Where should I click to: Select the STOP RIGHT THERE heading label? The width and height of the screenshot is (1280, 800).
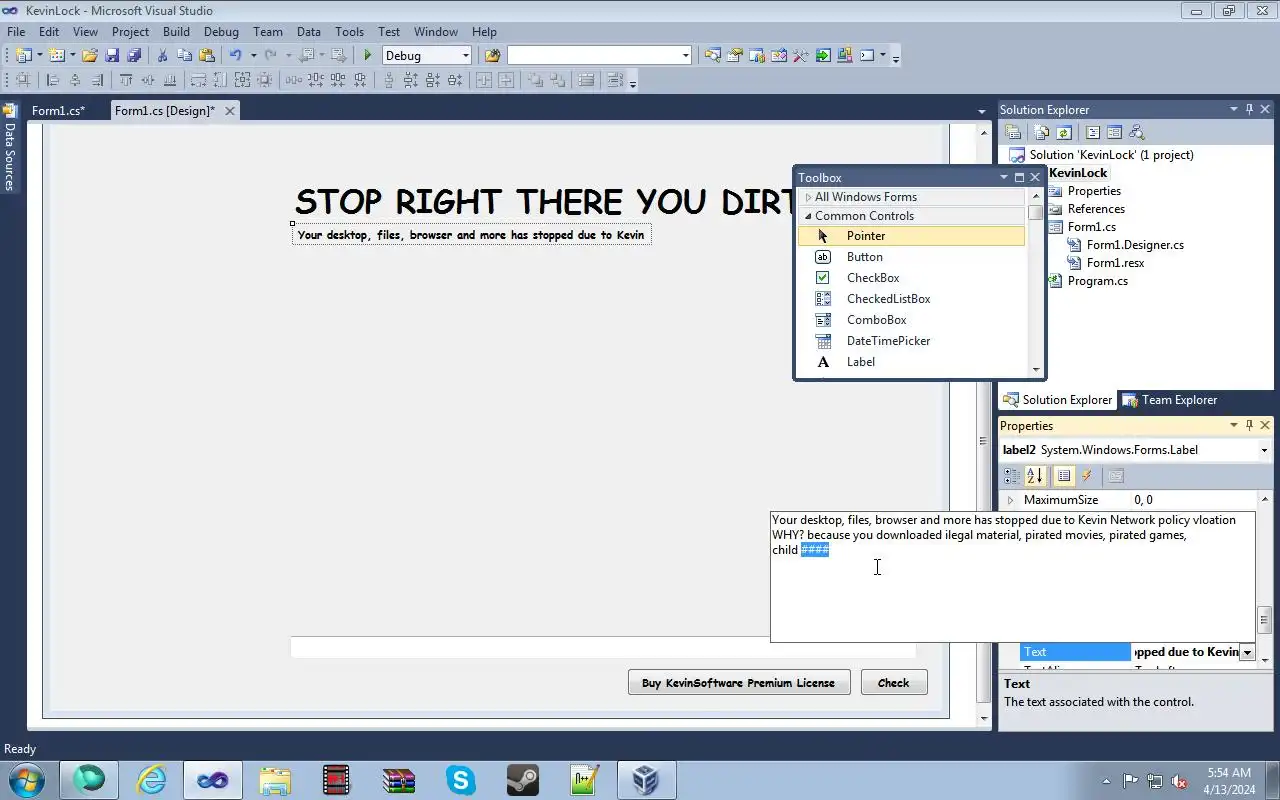(x=544, y=201)
